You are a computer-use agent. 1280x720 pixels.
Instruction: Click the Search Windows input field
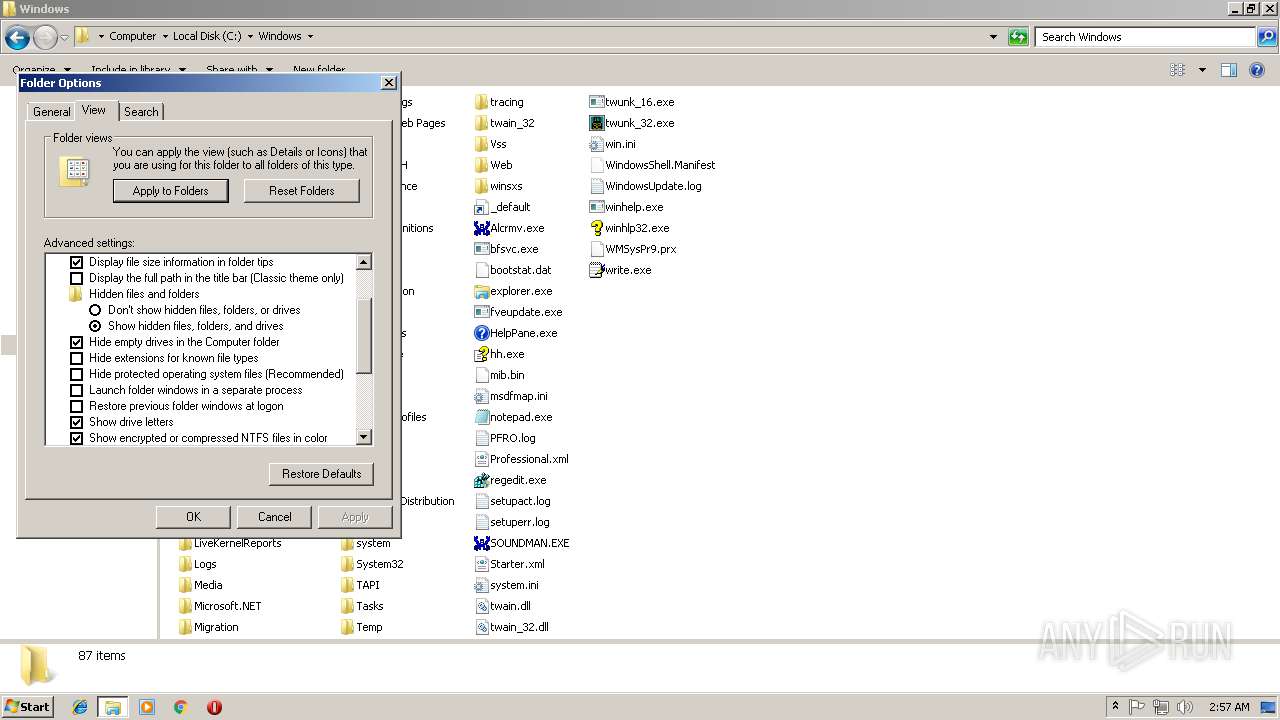(x=1146, y=37)
